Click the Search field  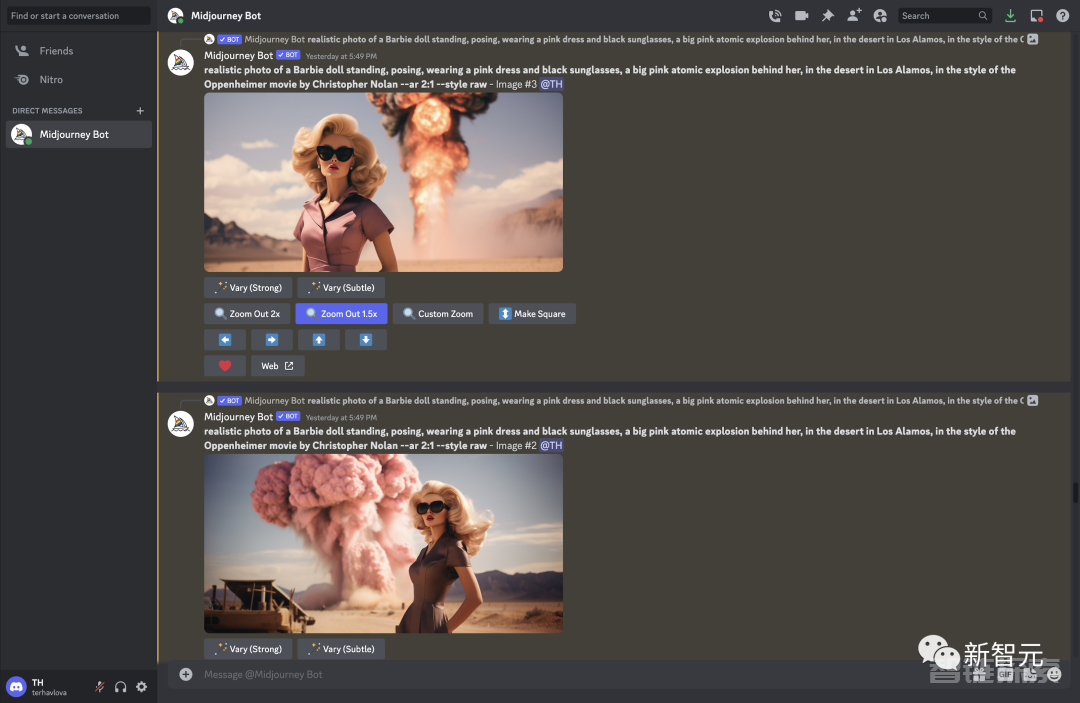[944, 15]
